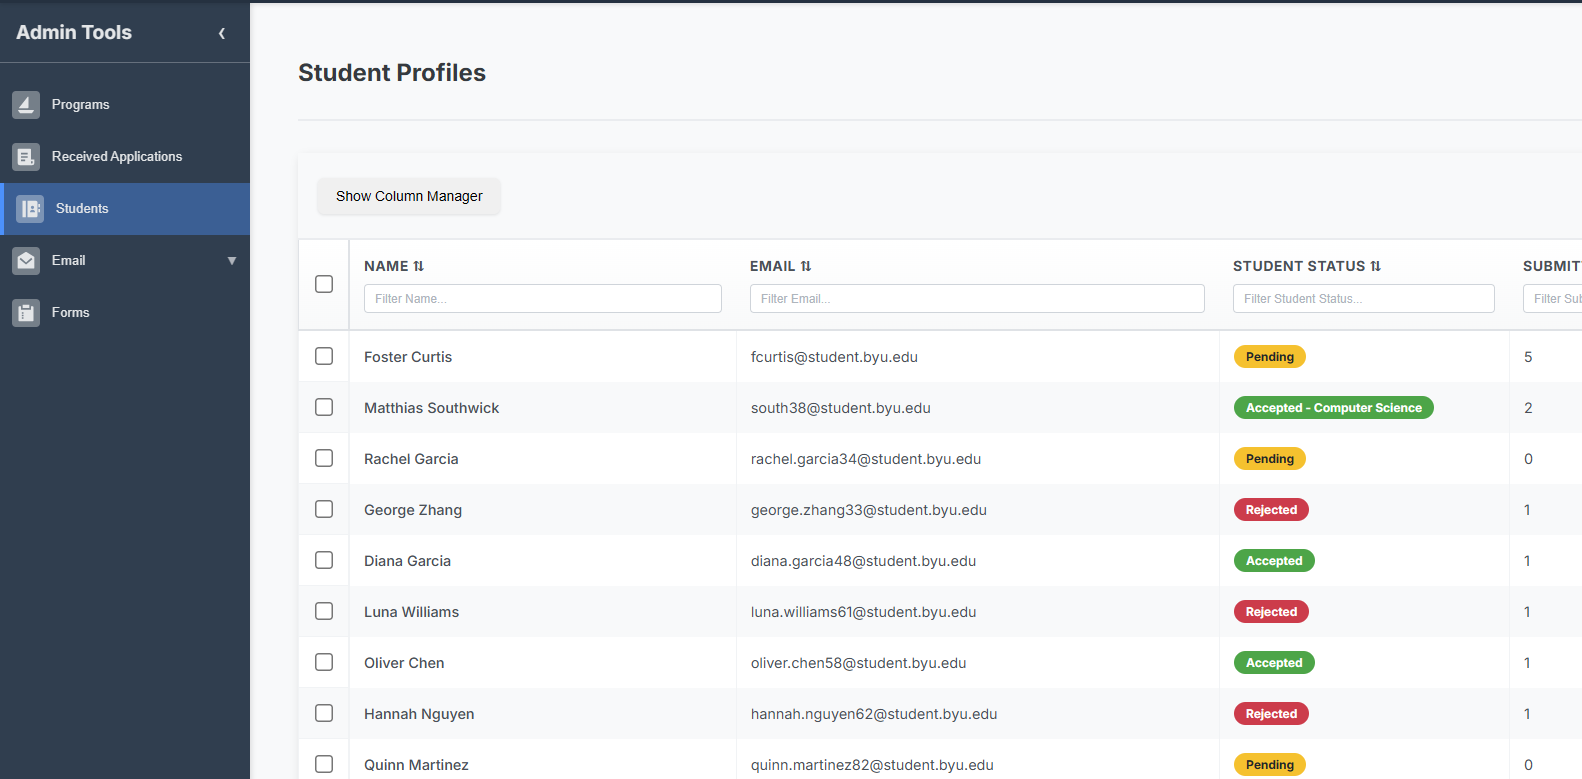The width and height of the screenshot is (1582, 779).
Task: Go to the Forms menu item
Action: point(71,313)
